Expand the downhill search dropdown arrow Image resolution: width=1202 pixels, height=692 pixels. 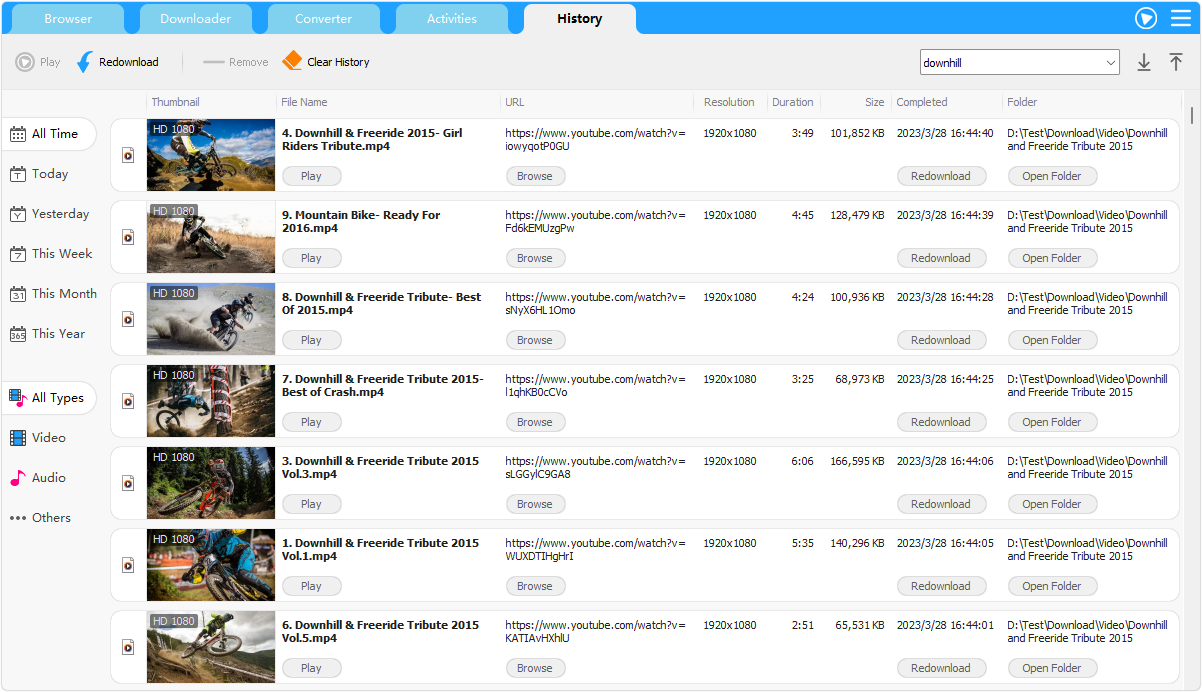1111,63
